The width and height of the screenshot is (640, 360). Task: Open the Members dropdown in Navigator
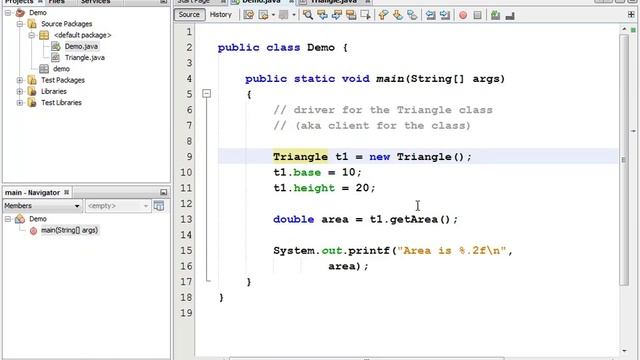[42, 206]
